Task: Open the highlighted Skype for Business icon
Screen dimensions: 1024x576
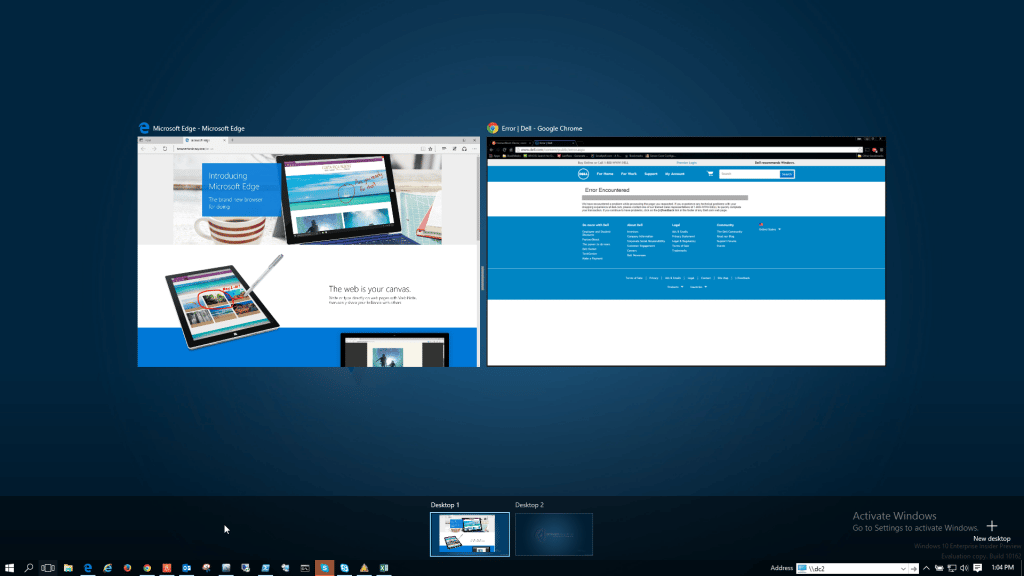Action: [x=325, y=568]
